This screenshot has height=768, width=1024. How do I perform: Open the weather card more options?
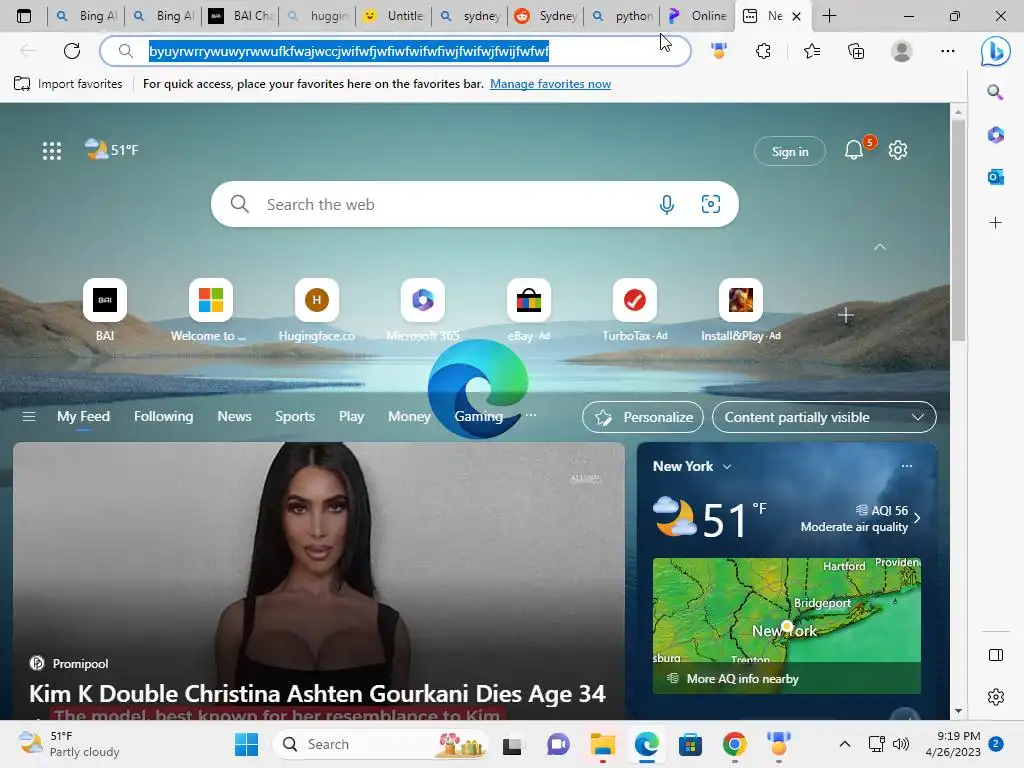906,466
